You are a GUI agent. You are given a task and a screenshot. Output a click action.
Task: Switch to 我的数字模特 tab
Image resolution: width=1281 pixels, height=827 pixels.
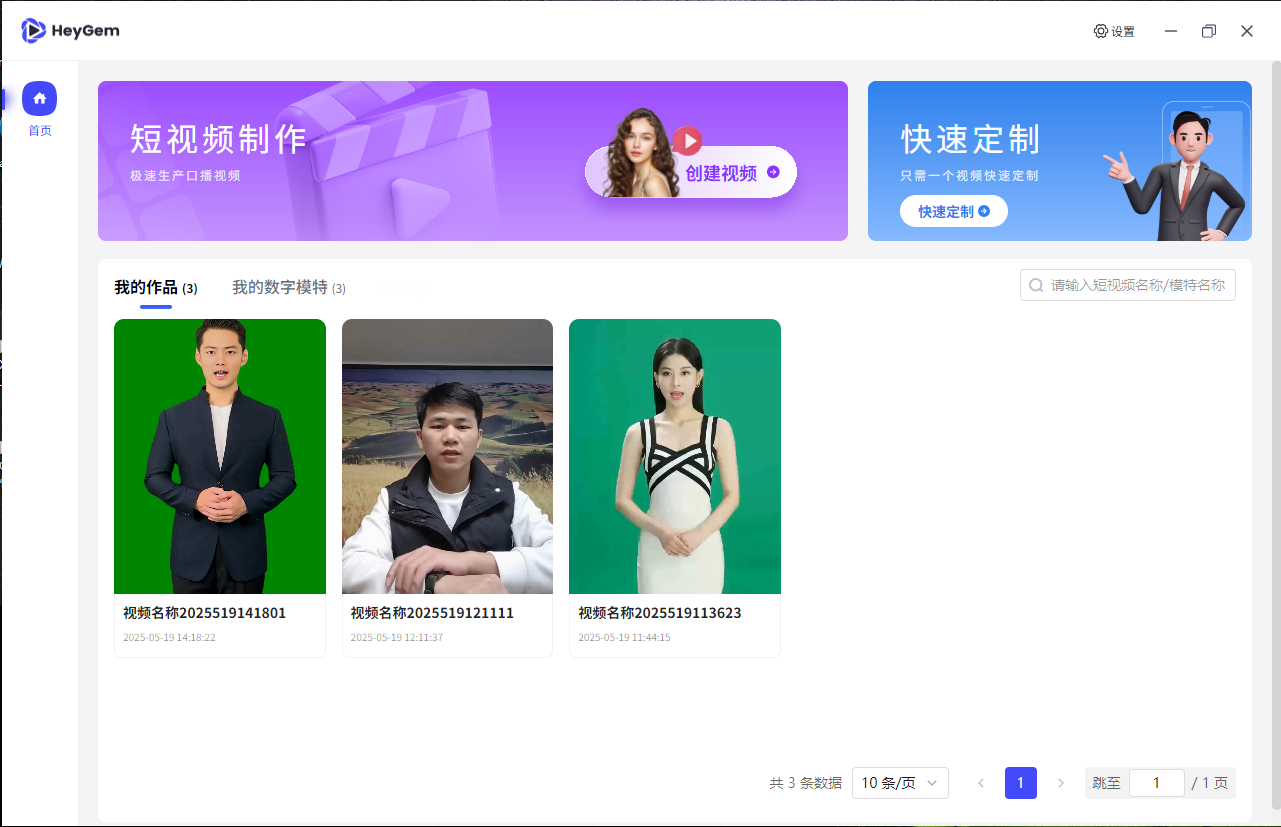[289, 288]
